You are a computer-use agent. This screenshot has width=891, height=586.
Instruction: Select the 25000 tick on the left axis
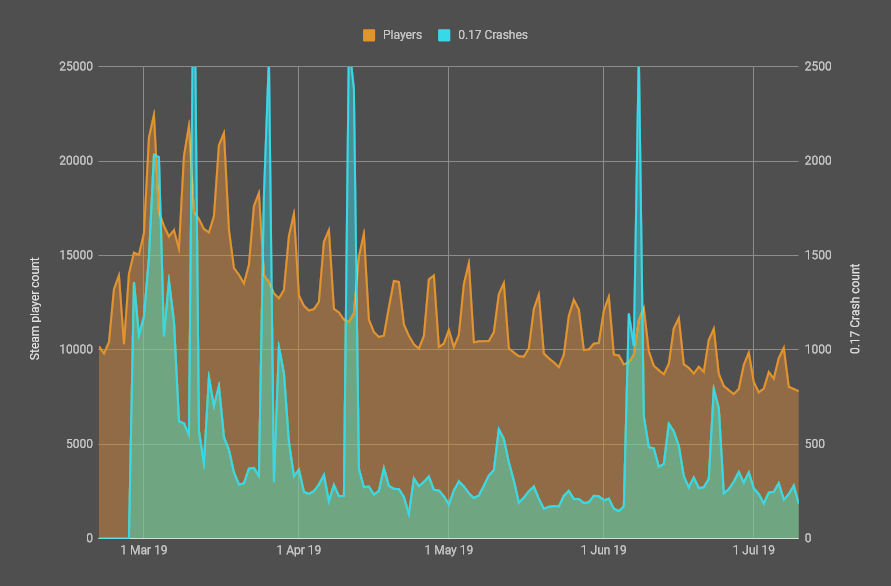(x=76, y=67)
